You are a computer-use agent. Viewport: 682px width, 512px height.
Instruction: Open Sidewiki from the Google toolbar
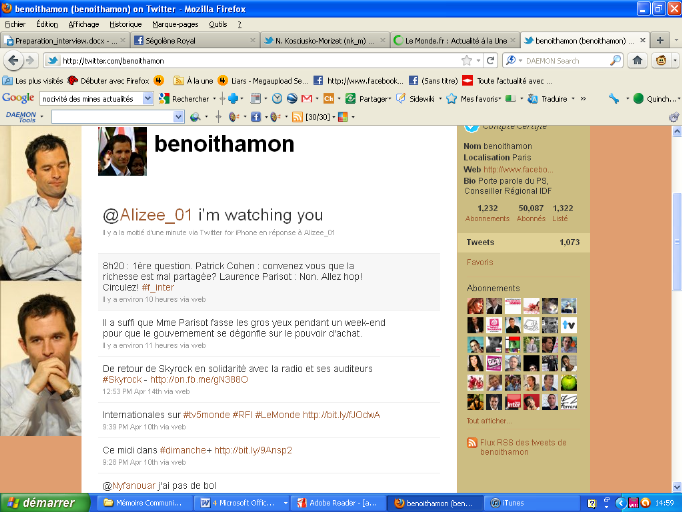pyautogui.click(x=416, y=99)
